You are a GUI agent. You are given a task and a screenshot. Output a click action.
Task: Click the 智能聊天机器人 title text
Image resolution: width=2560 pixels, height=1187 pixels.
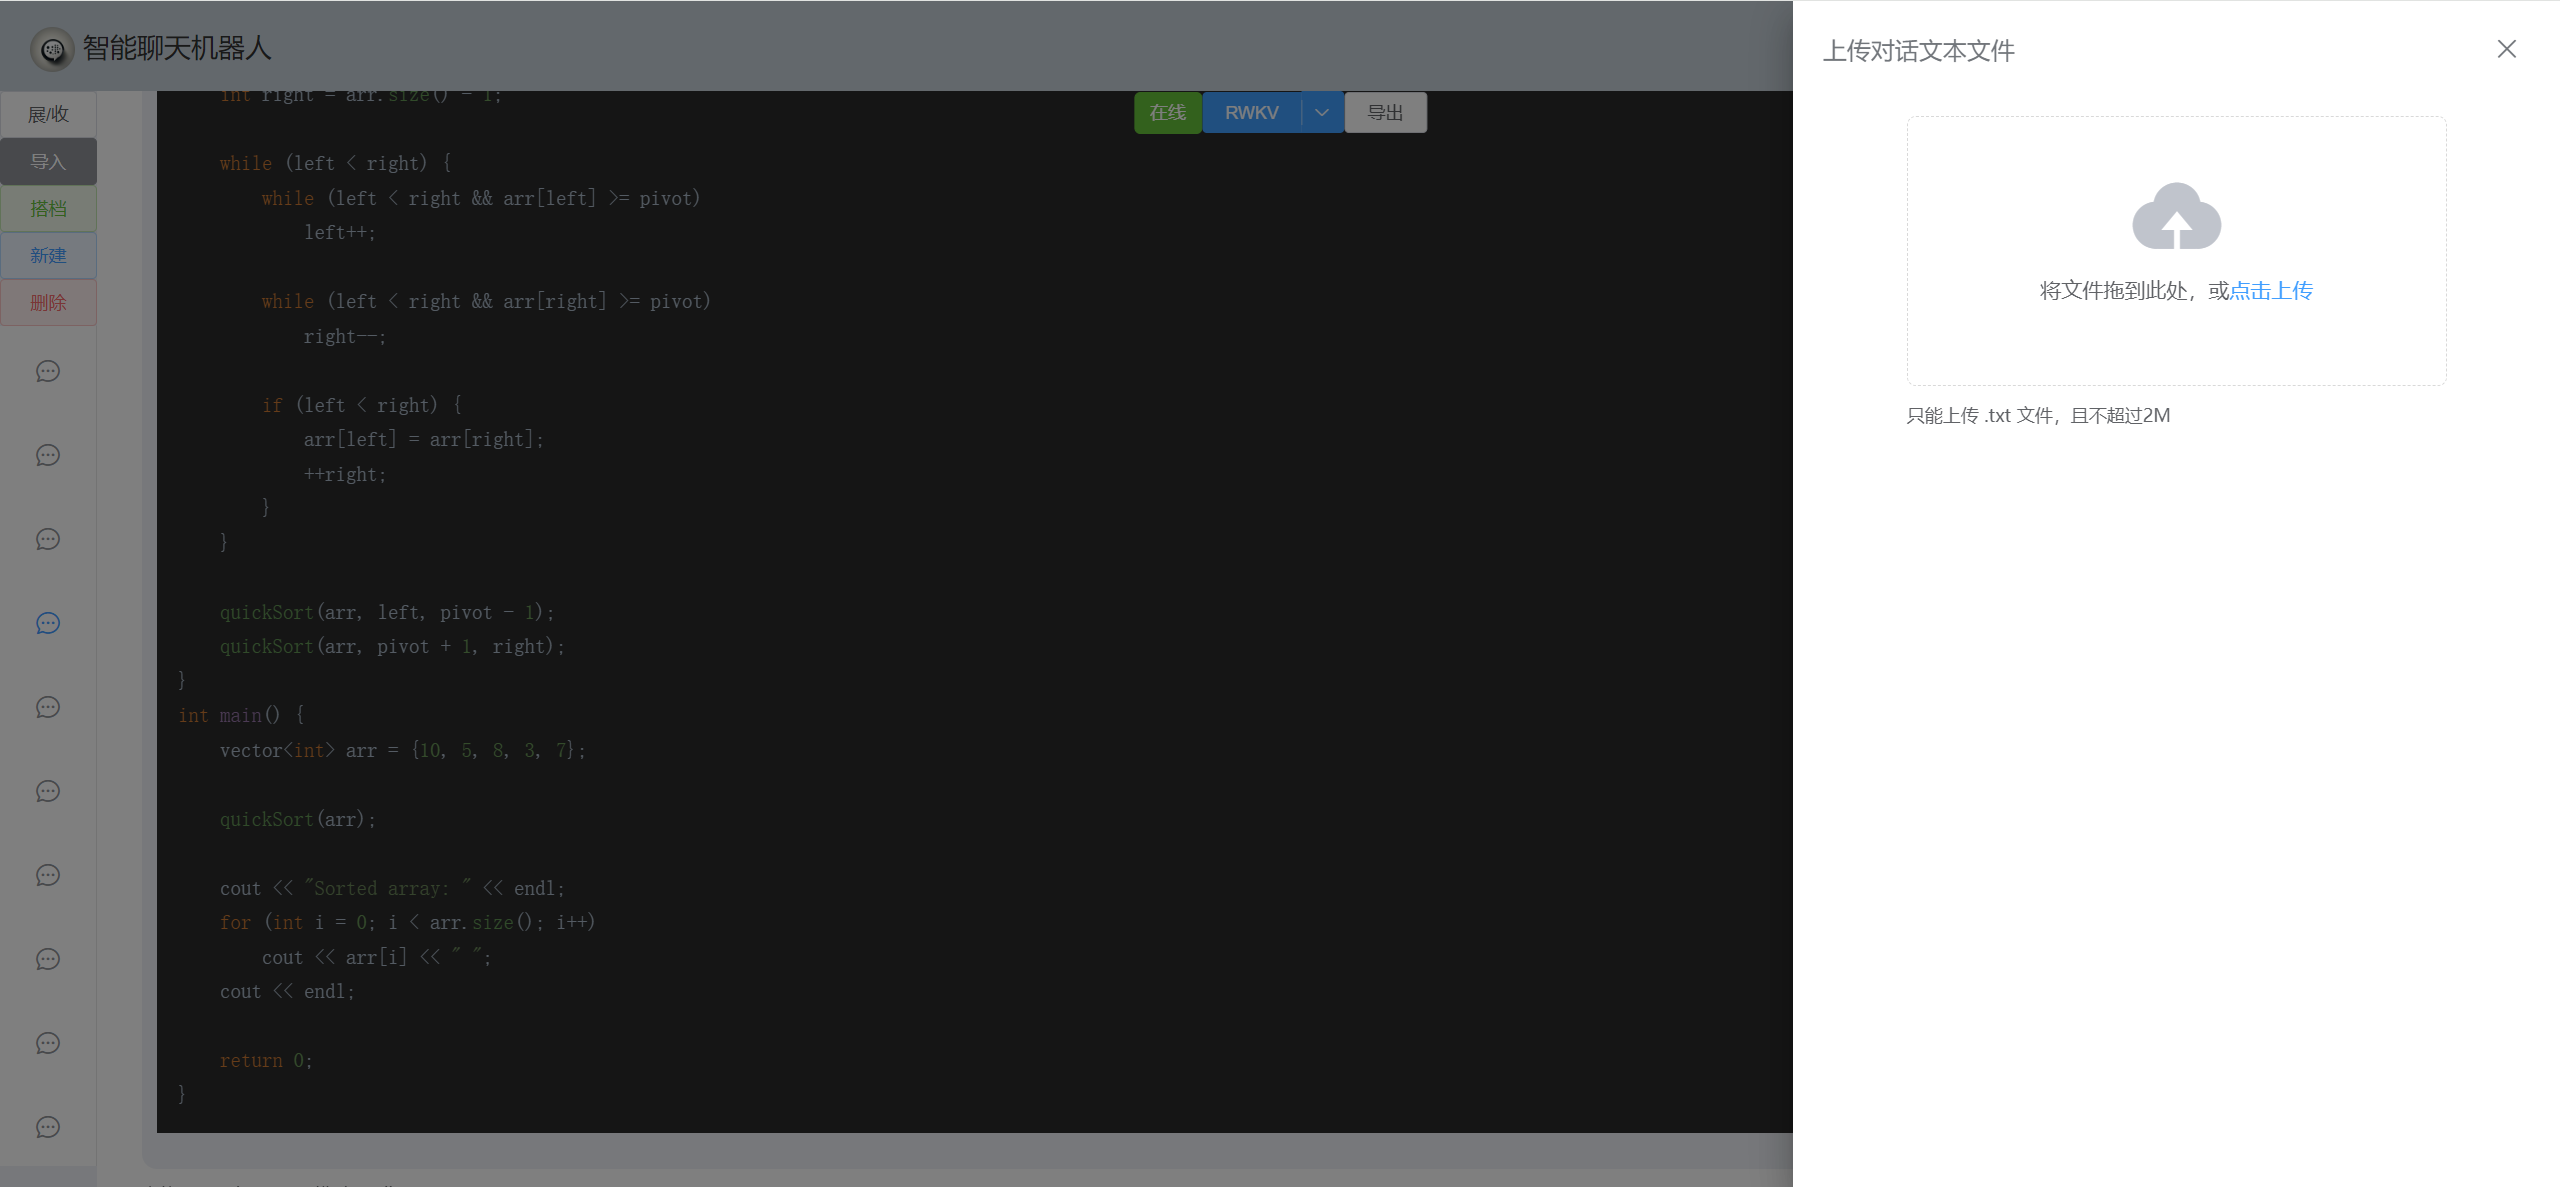[x=177, y=48]
